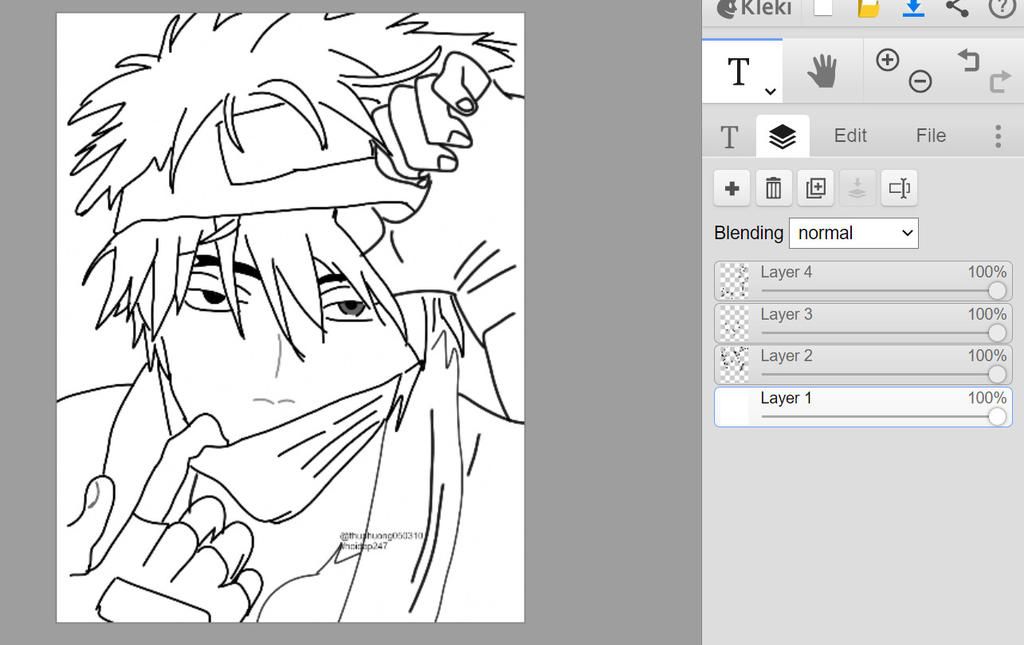Open the help question mark icon
The height and width of the screenshot is (645, 1024).
(1001, 8)
